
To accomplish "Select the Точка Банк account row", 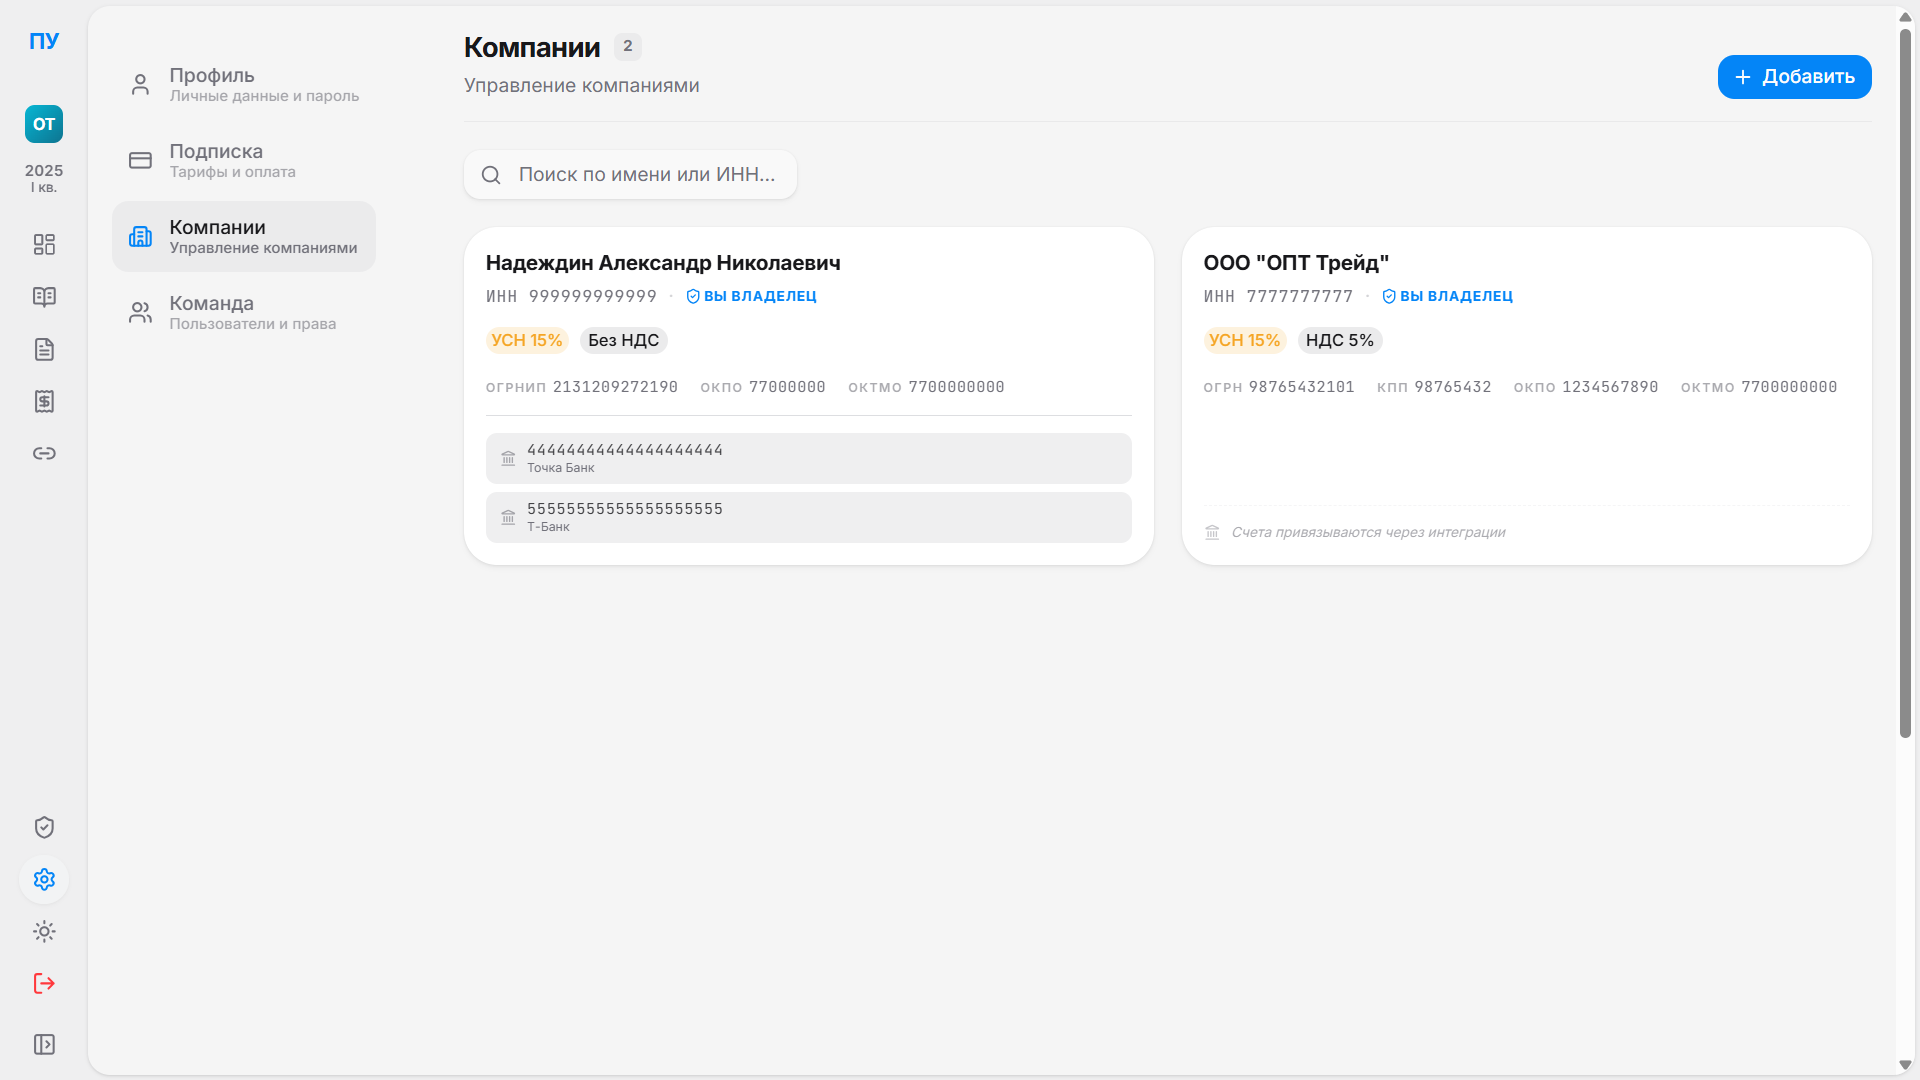I will [808, 458].
